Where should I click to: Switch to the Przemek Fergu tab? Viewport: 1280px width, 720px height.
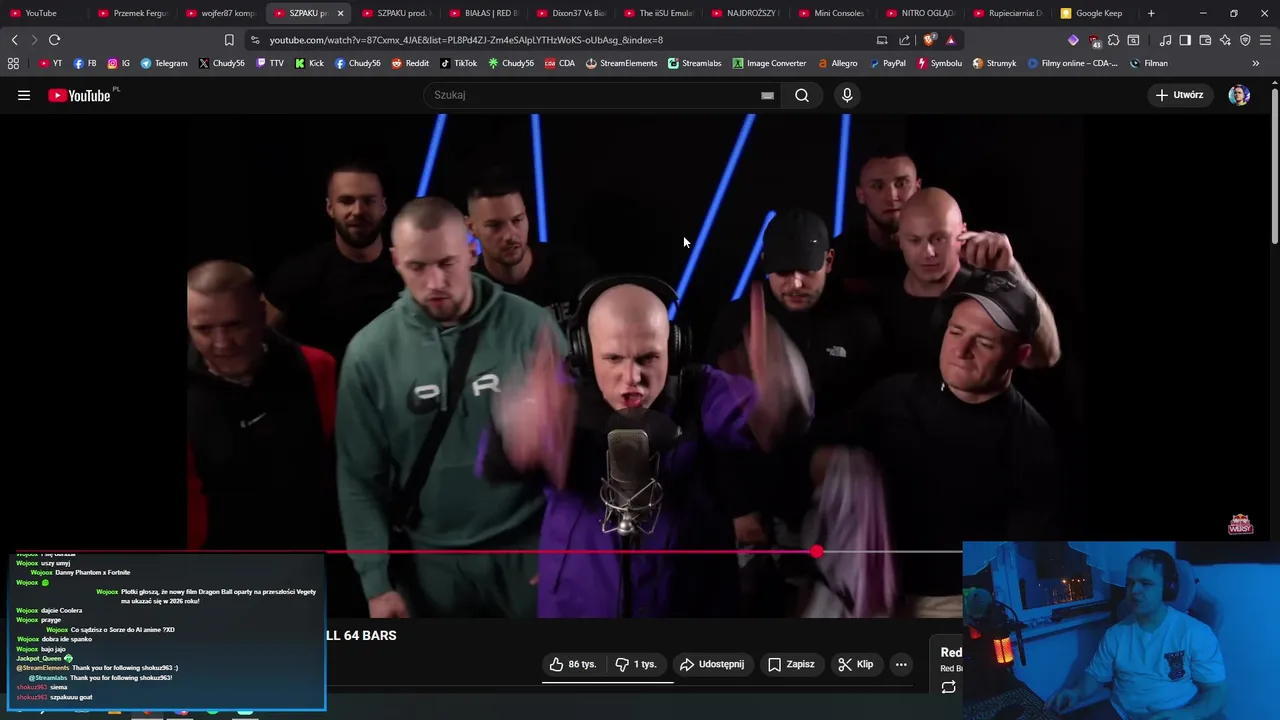click(x=133, y=13)
